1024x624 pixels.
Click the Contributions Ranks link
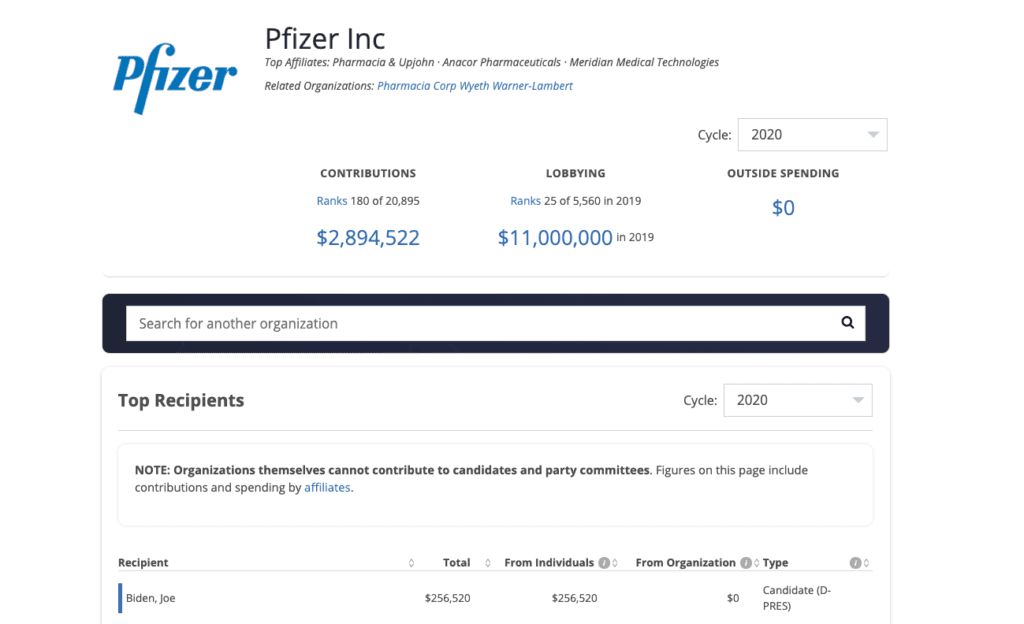(x=331, y=201)
